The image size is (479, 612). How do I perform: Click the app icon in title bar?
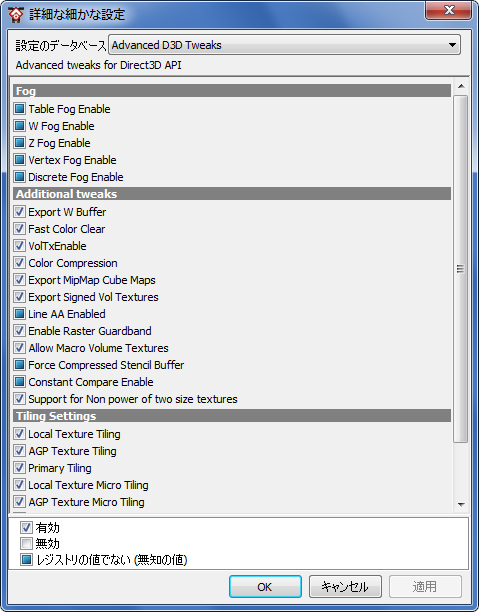point(16,14)
